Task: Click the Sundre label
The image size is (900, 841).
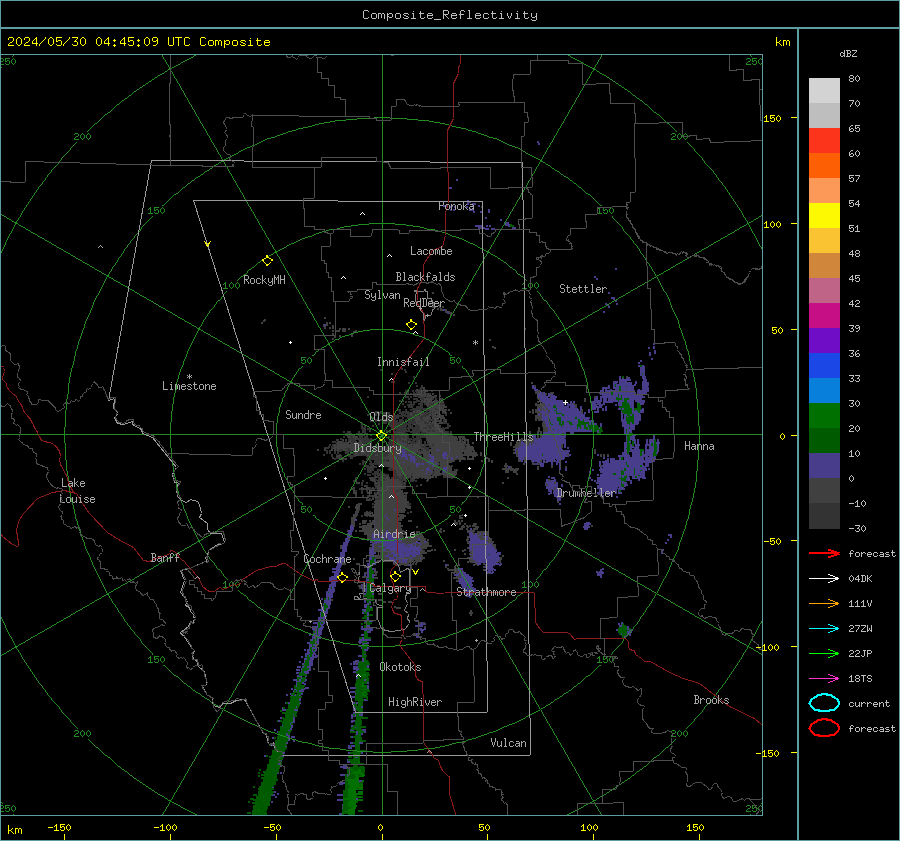Action: pyautogui.click(x=303, y=414)
